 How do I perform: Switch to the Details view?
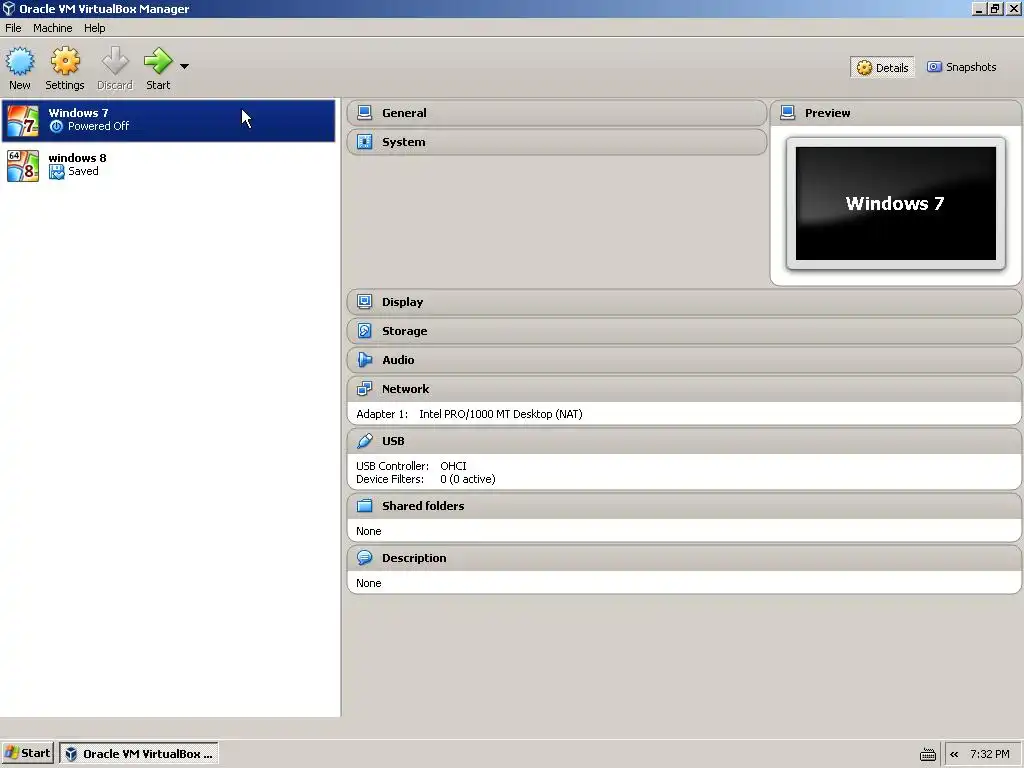tap(882, 67)
